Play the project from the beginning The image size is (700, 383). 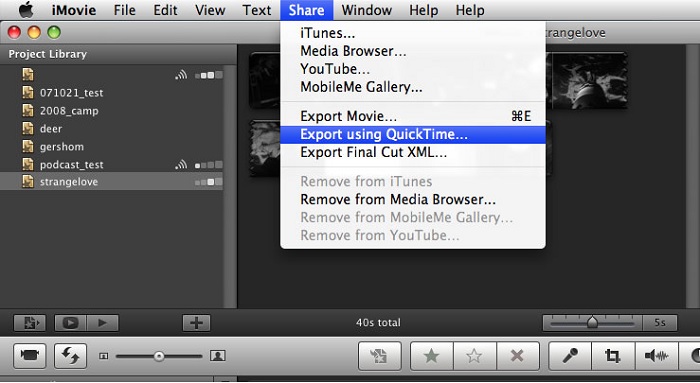103,323
